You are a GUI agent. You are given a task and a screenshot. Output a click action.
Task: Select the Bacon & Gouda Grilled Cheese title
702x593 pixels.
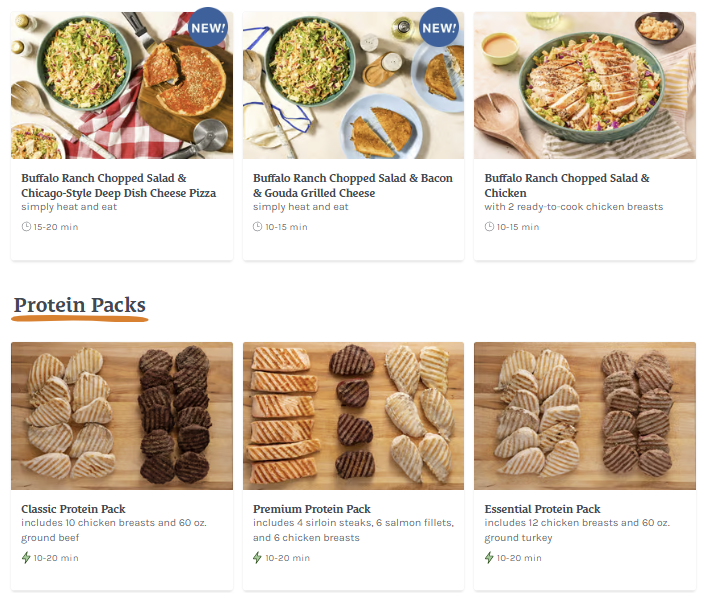tap(353, 185)
